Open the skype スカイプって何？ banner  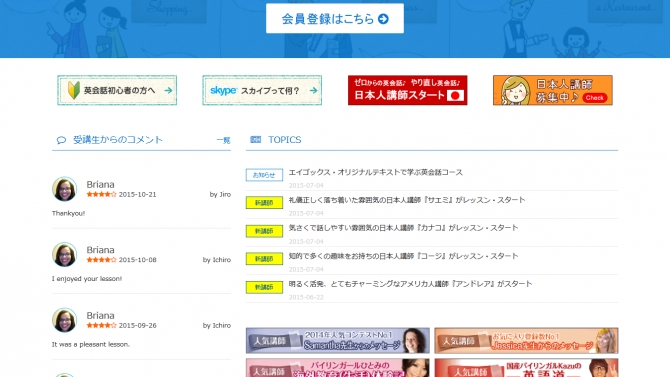(262, 90)
